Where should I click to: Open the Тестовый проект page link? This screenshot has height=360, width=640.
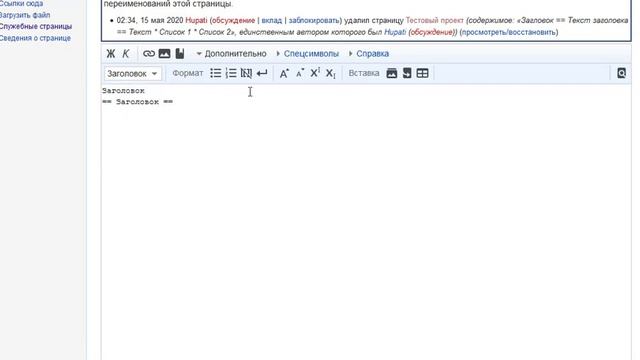tap(434, 20)
